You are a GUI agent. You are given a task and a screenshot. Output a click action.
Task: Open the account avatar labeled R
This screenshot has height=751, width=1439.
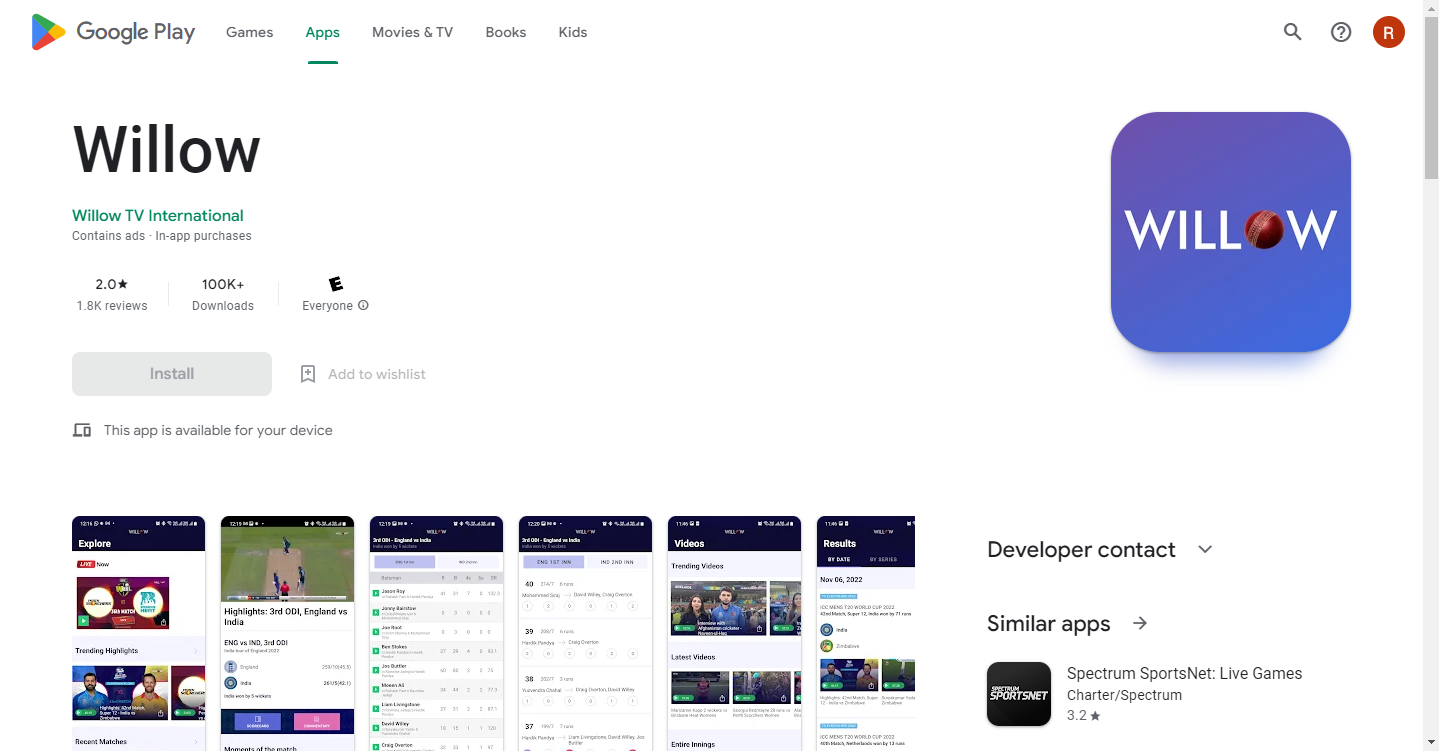[1389, 32]
